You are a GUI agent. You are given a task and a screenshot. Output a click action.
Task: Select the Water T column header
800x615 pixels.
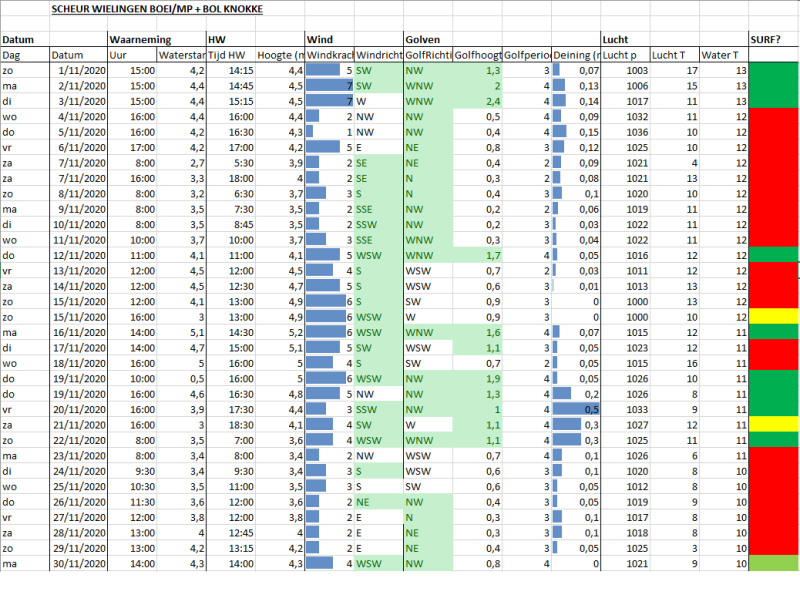pos(724,55)
